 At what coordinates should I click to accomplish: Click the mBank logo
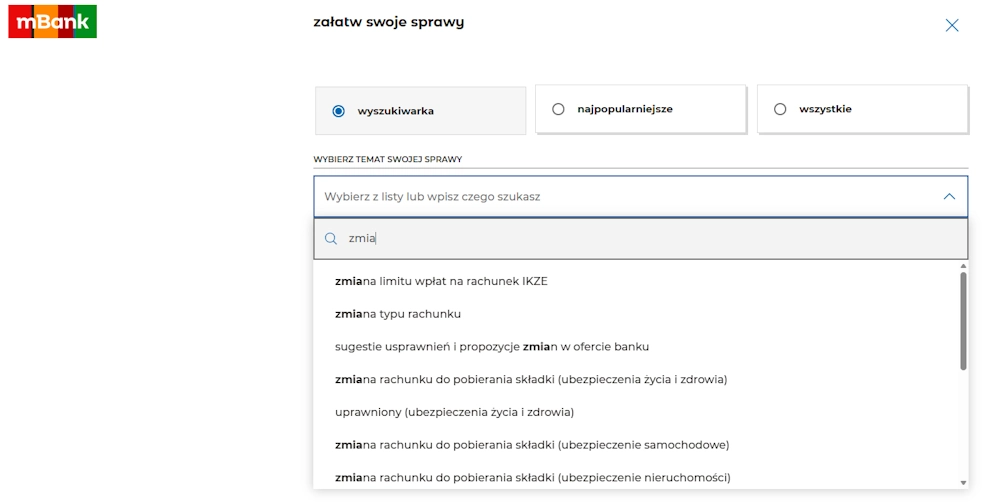52,21
